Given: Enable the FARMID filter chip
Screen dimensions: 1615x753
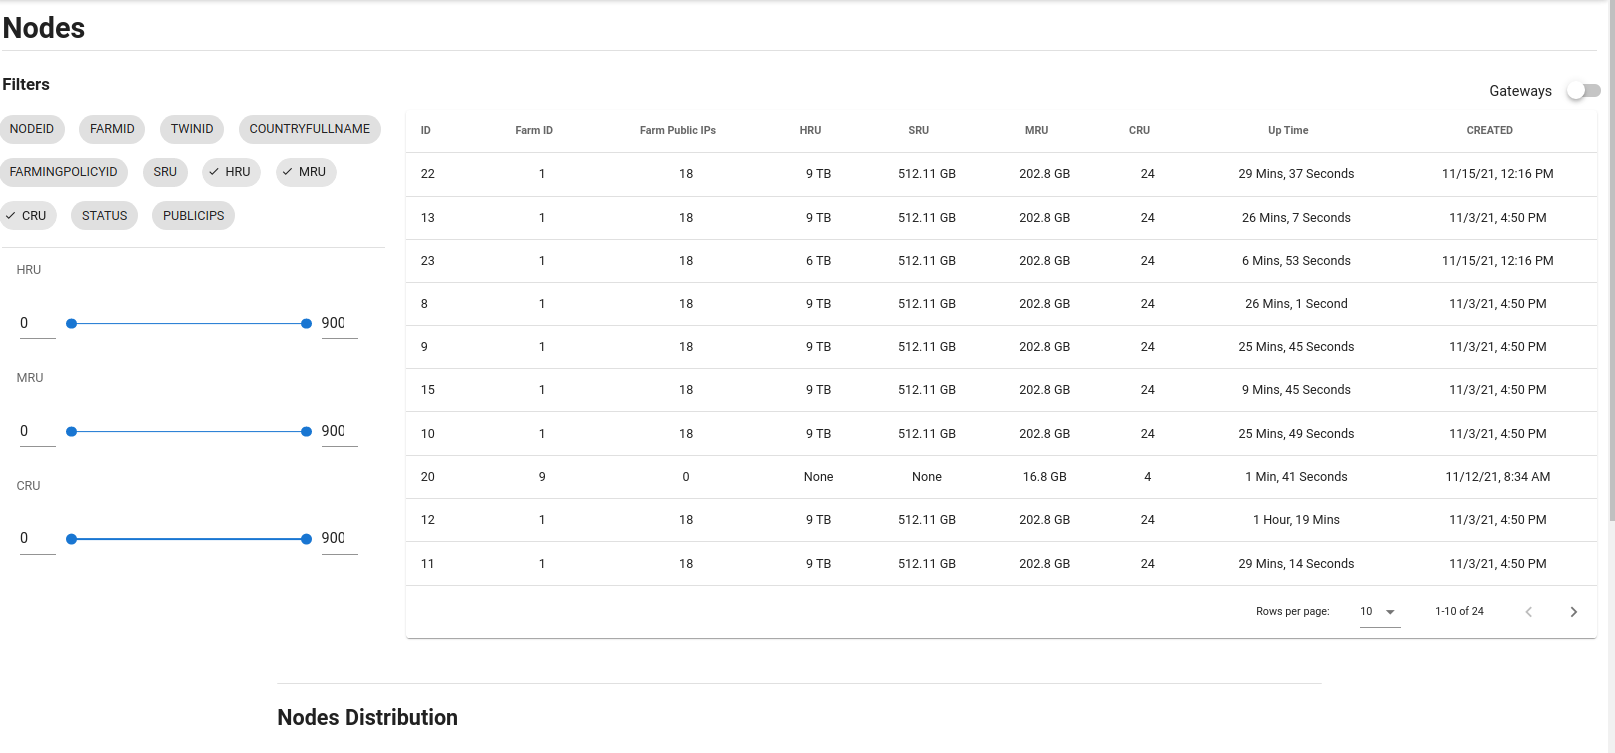Looking at the screenshot, I should coord(112,129).
